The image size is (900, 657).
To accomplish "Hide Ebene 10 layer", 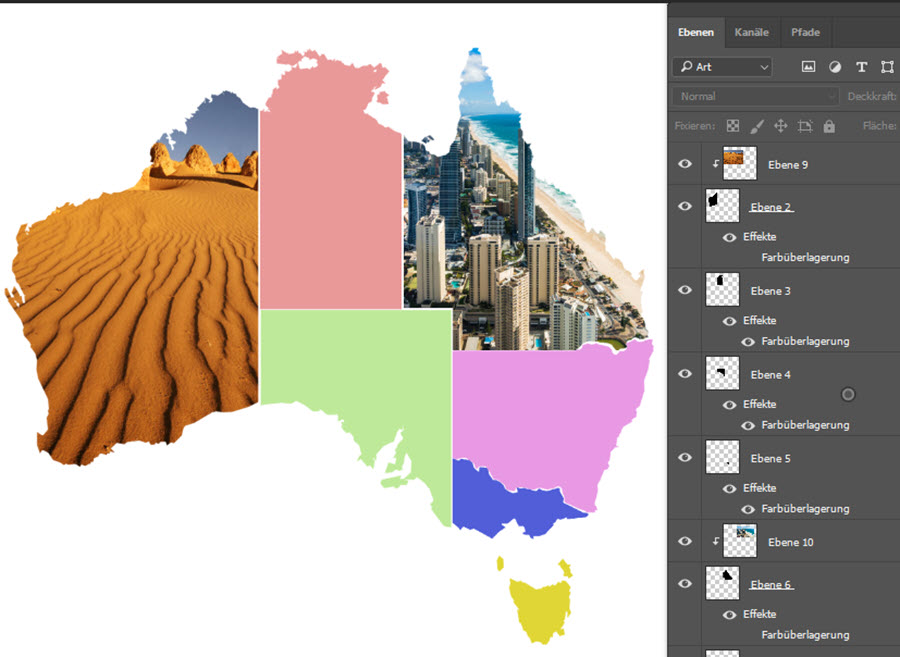I will pyautogui.click(x=684, y=541).
